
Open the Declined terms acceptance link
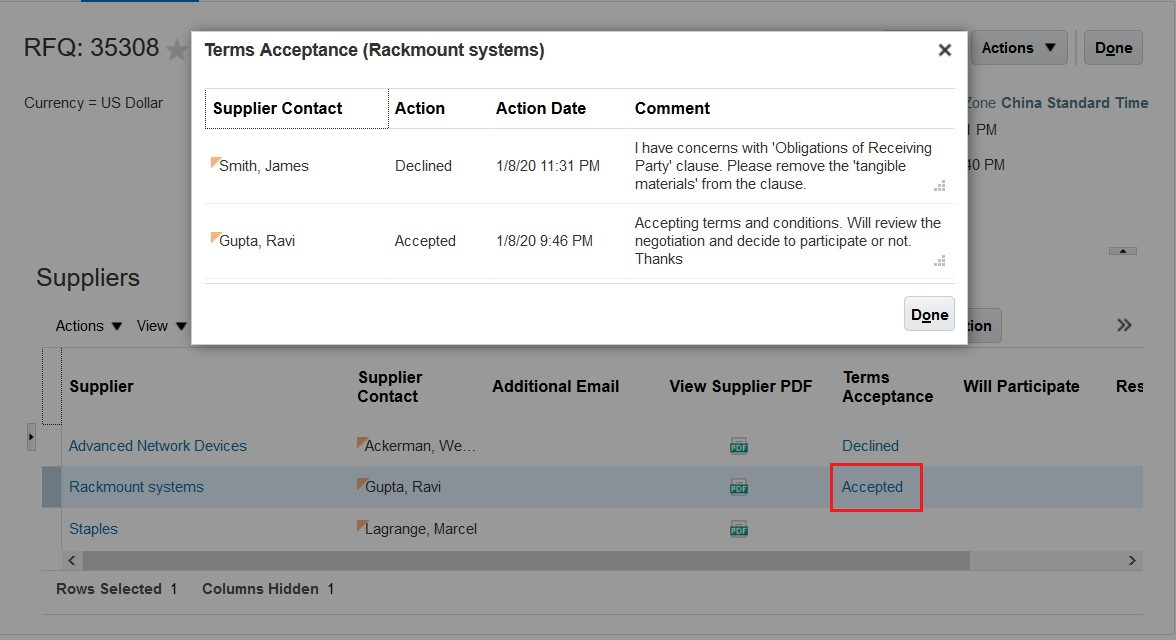(870, 446)
